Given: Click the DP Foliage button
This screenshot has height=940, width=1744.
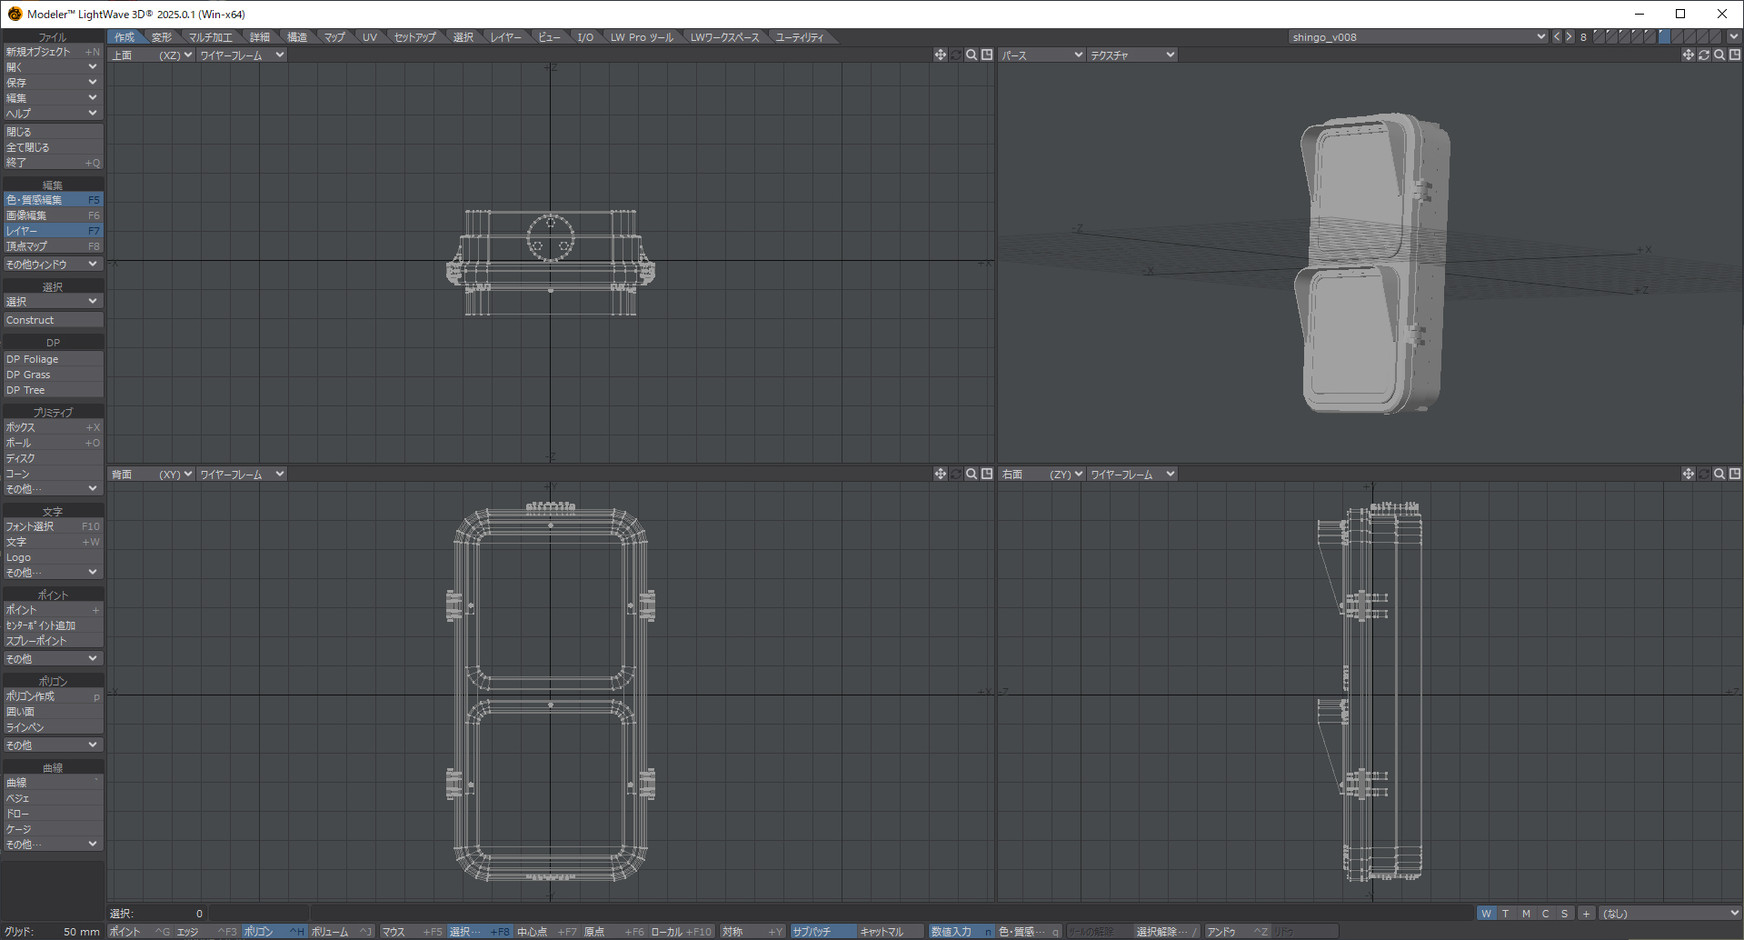Looking at the screenshot, I should 52,359.
